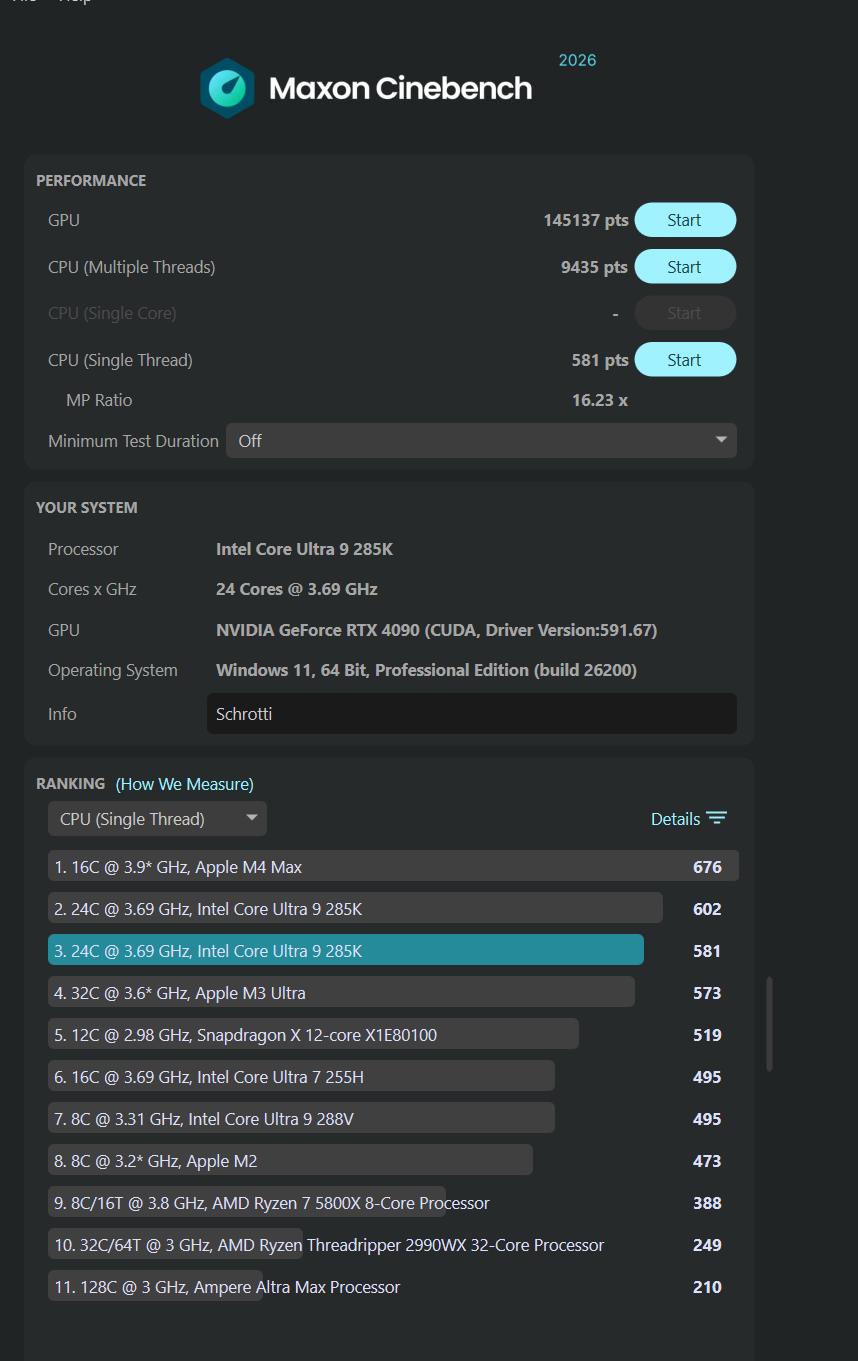Select the Intel Core Ultra 7 255H row
The width and height of the screenshot is (858, 1361).
click(x=393, y=1077)
